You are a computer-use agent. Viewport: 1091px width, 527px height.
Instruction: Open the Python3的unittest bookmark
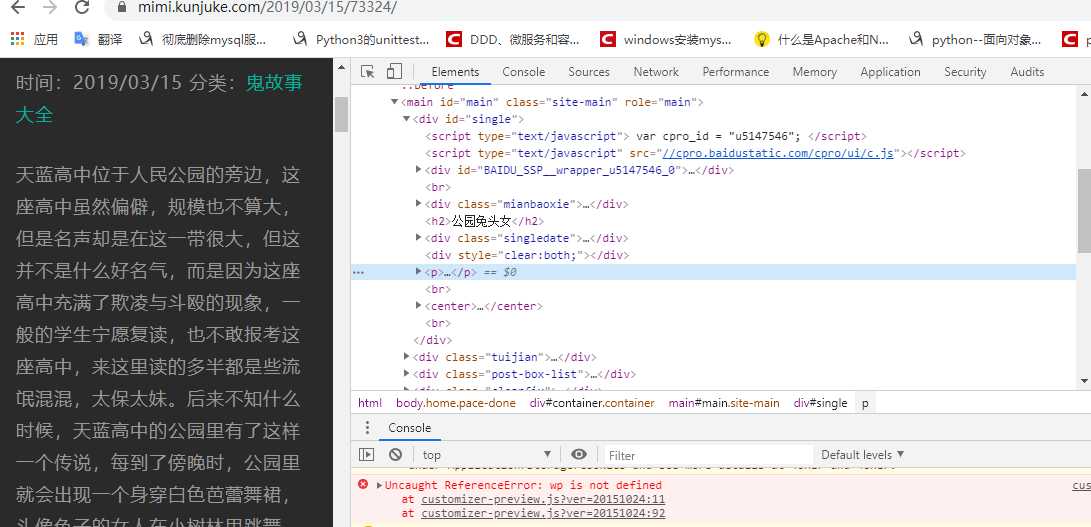tap(361, 40)
